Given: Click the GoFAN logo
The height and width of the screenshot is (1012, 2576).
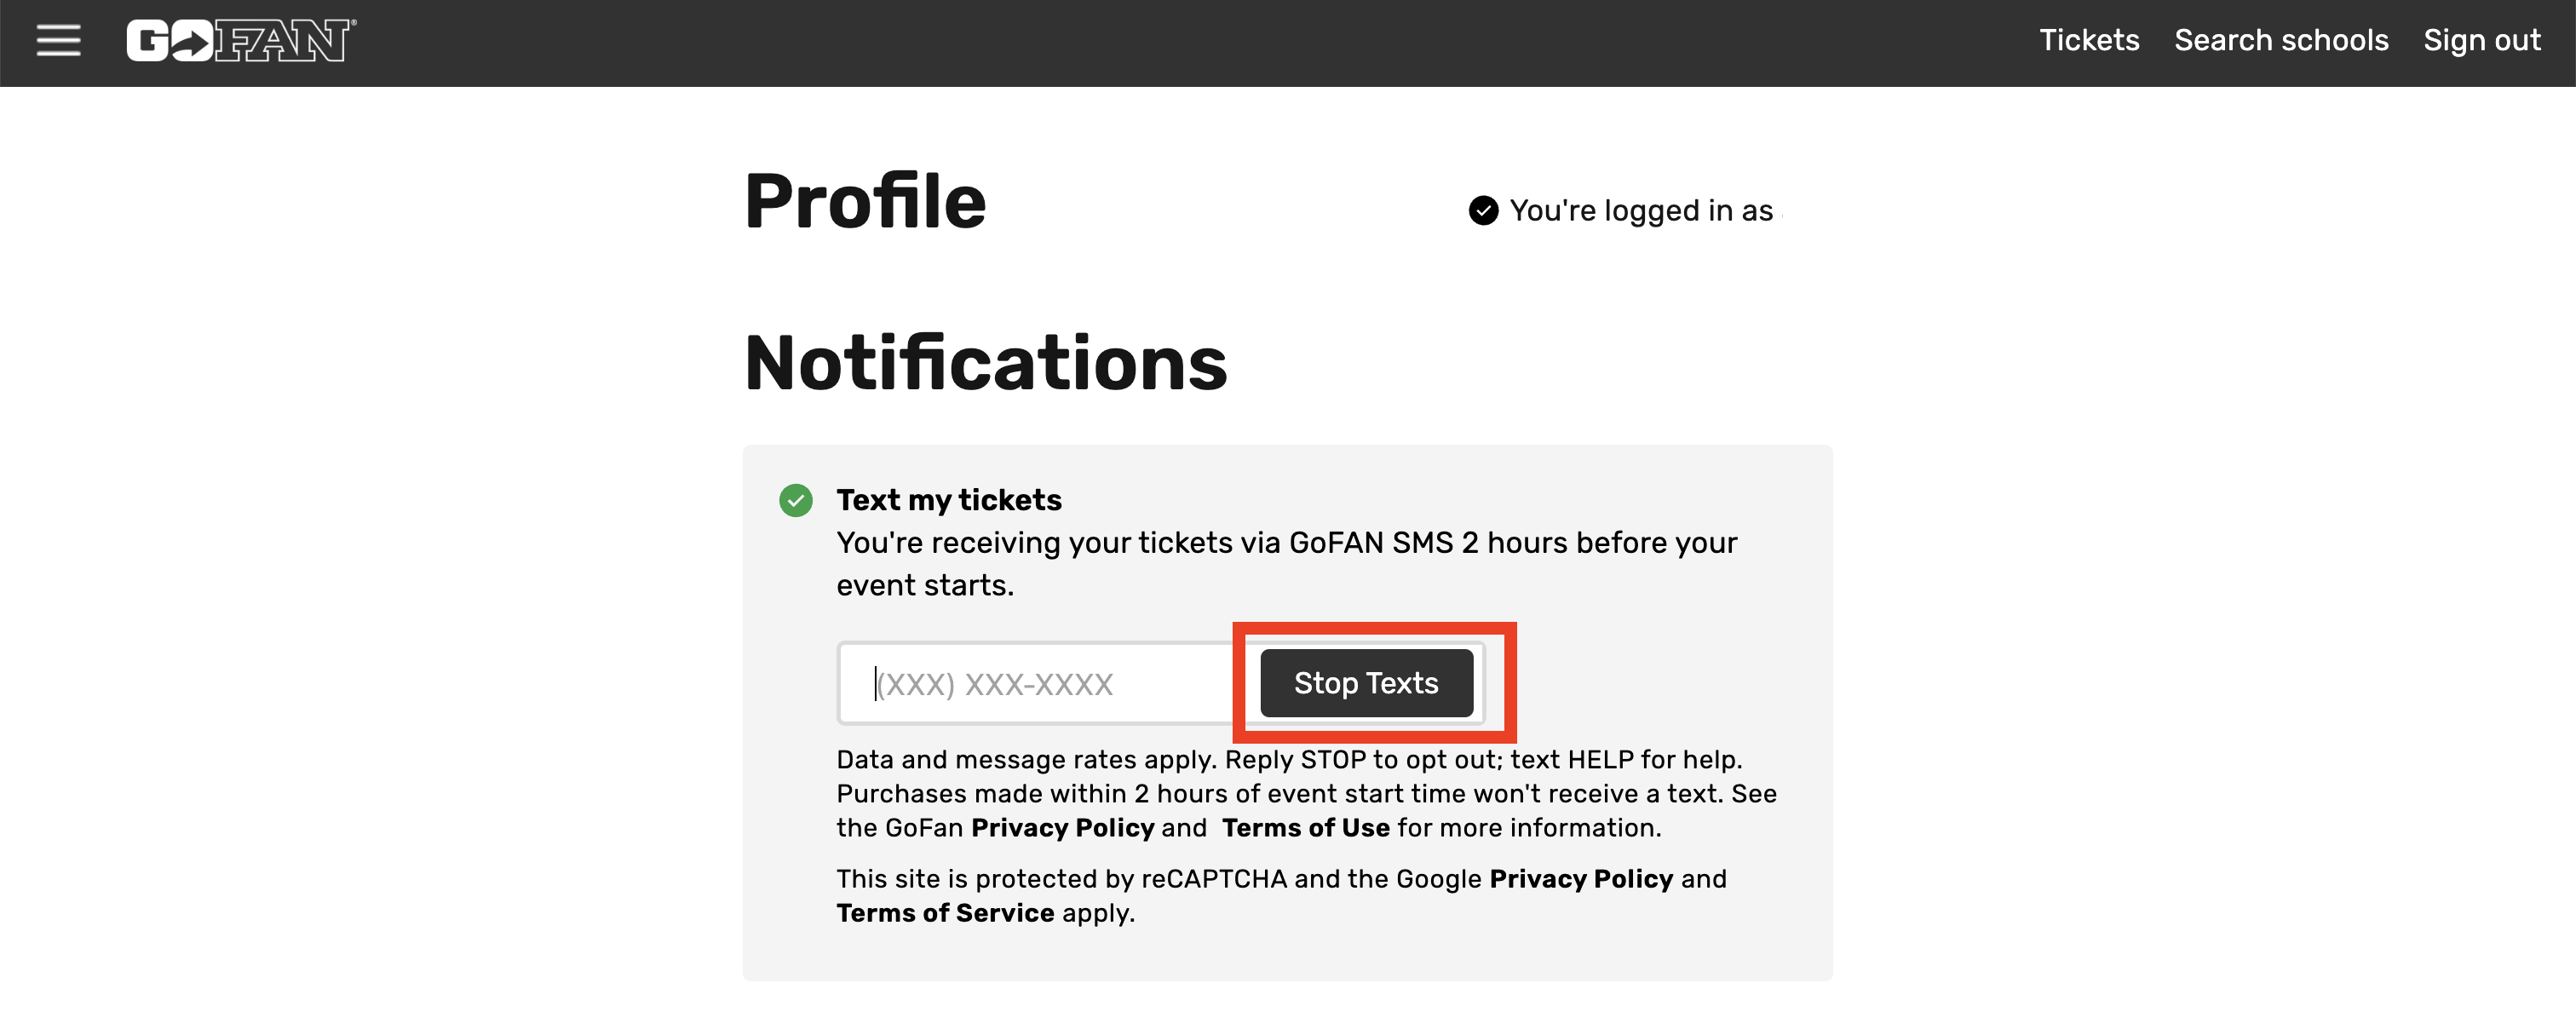Looking at the screenshot, I should [239, 40].
